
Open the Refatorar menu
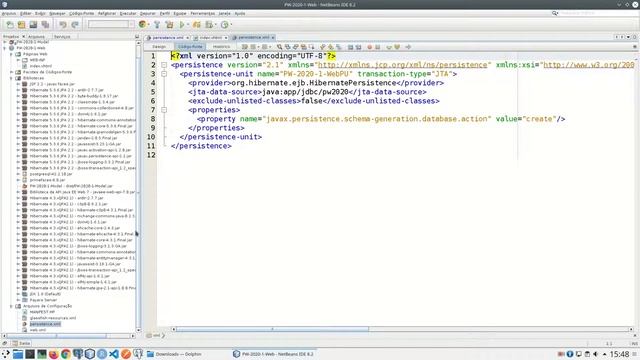click(107, 13)
